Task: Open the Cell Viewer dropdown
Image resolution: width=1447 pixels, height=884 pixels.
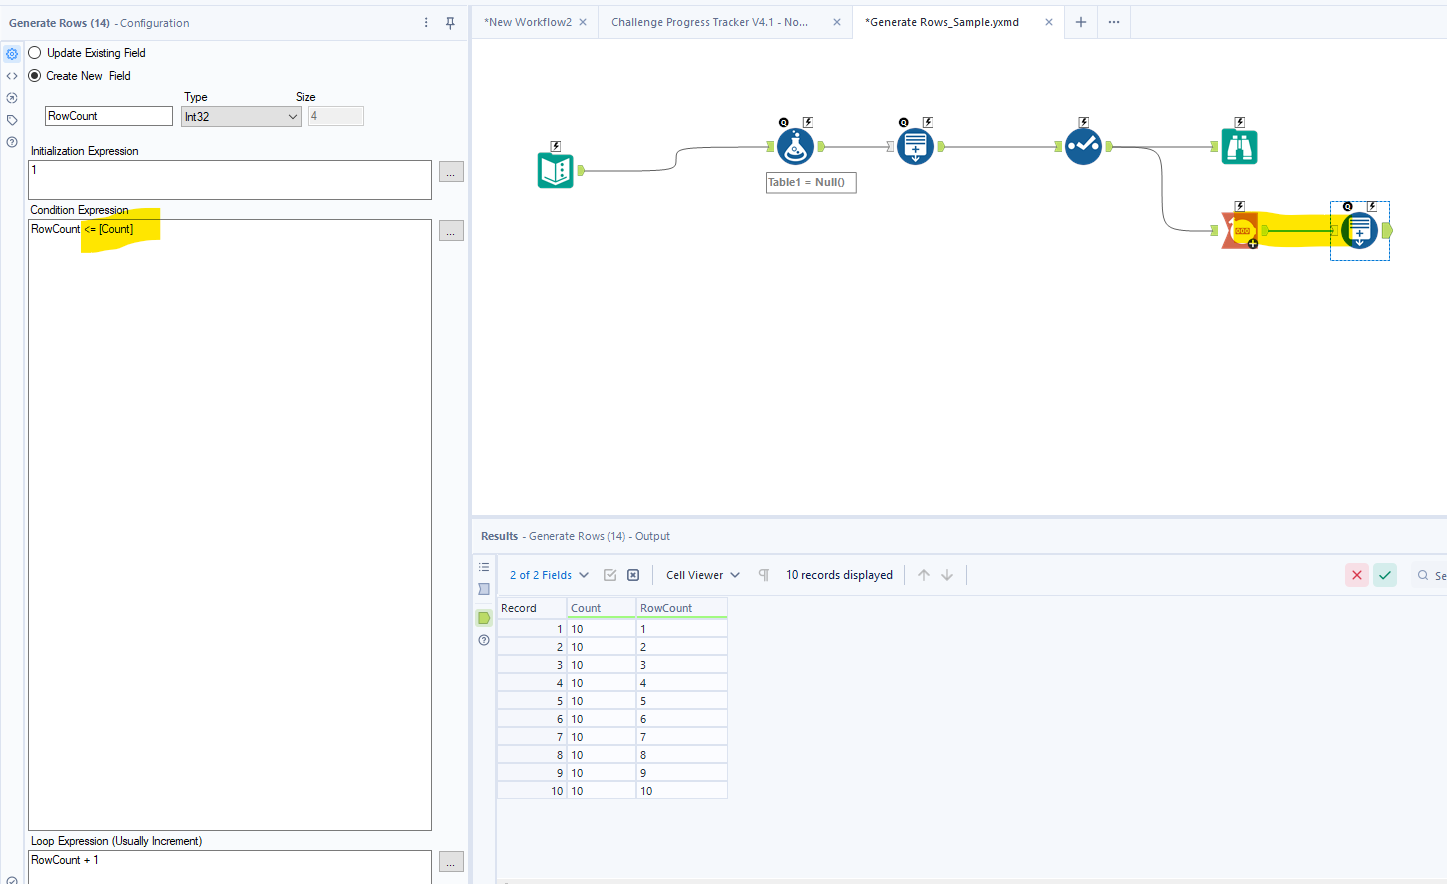Action: [702, 574]
